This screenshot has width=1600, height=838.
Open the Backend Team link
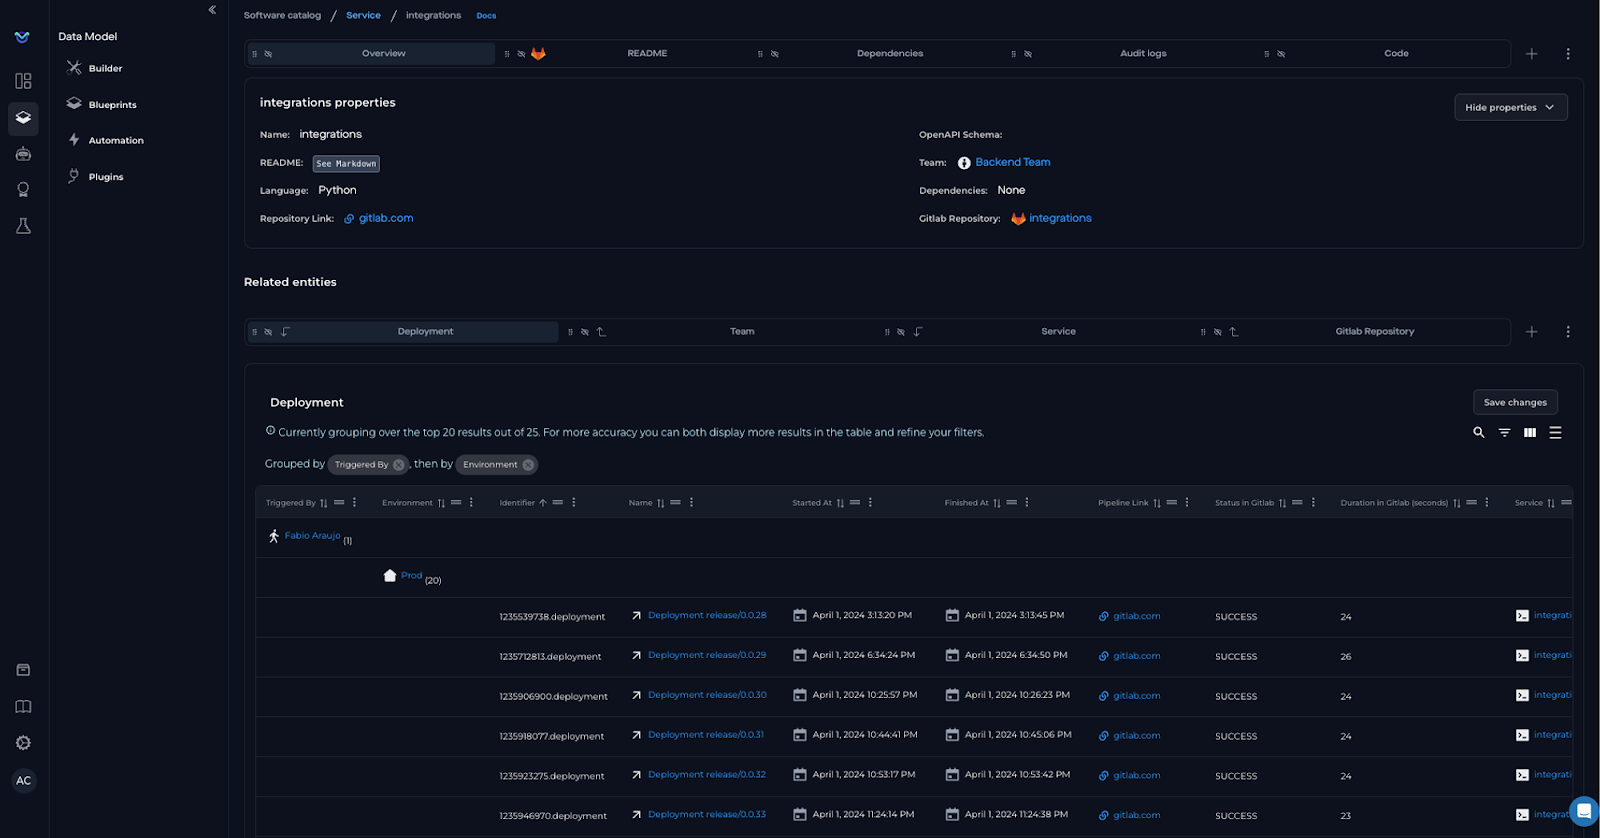click(1012, 162)
